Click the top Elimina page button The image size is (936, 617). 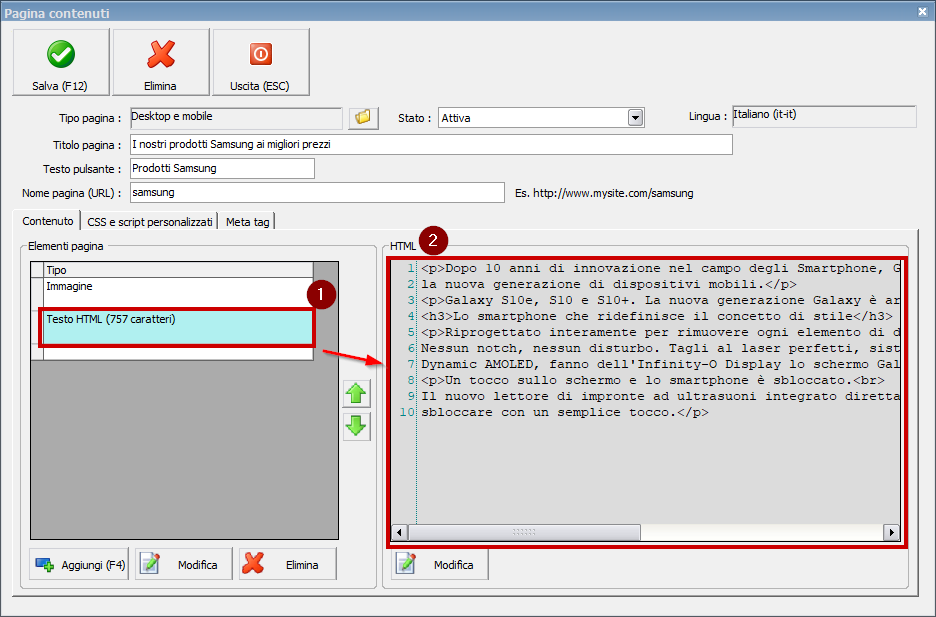point(161,62)
